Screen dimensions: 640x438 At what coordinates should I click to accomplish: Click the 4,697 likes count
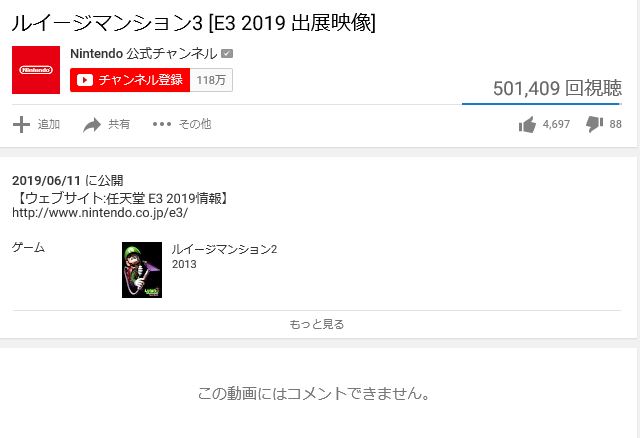[x=556, y=124]
